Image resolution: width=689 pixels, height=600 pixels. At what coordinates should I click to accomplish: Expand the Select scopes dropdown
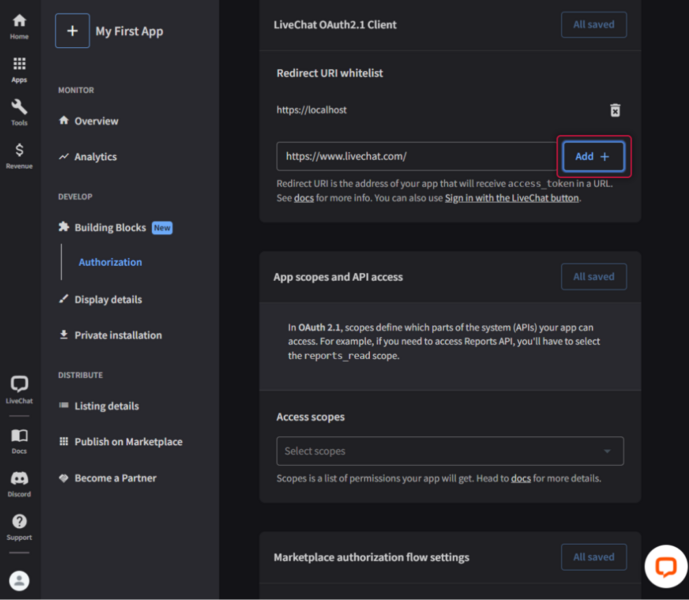point(449,451)
